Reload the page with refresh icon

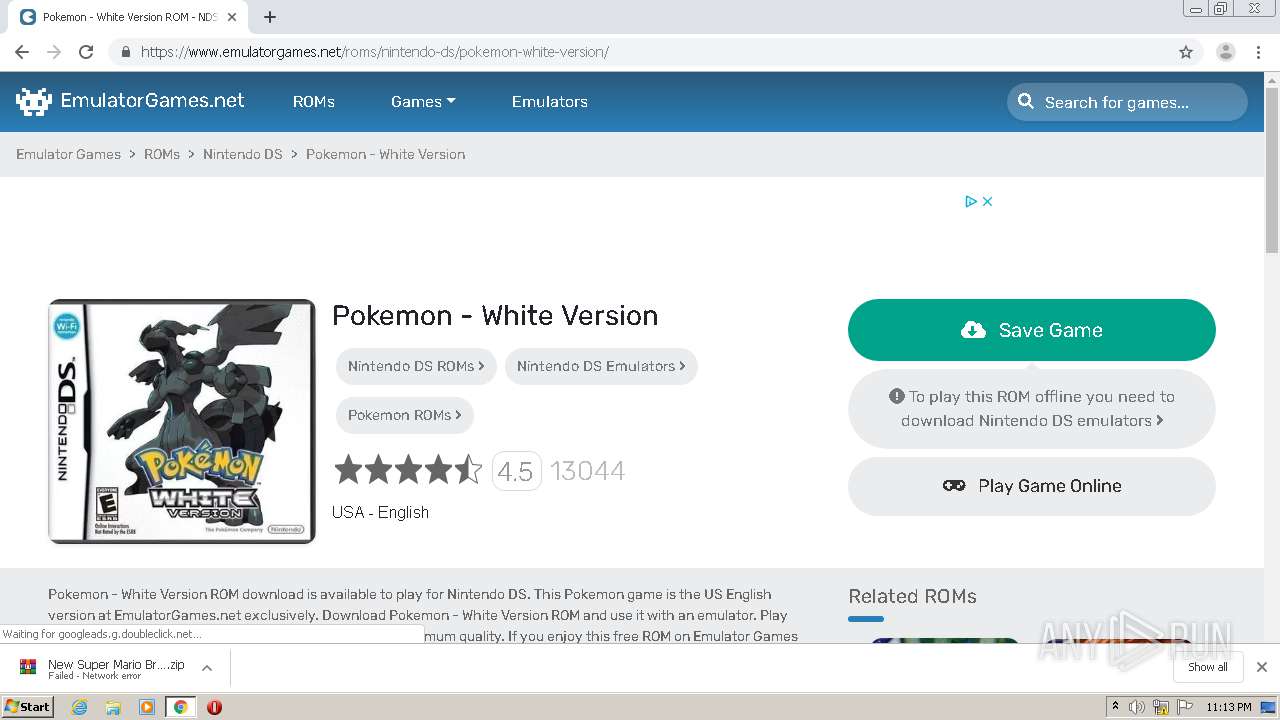tap(86, 52)
